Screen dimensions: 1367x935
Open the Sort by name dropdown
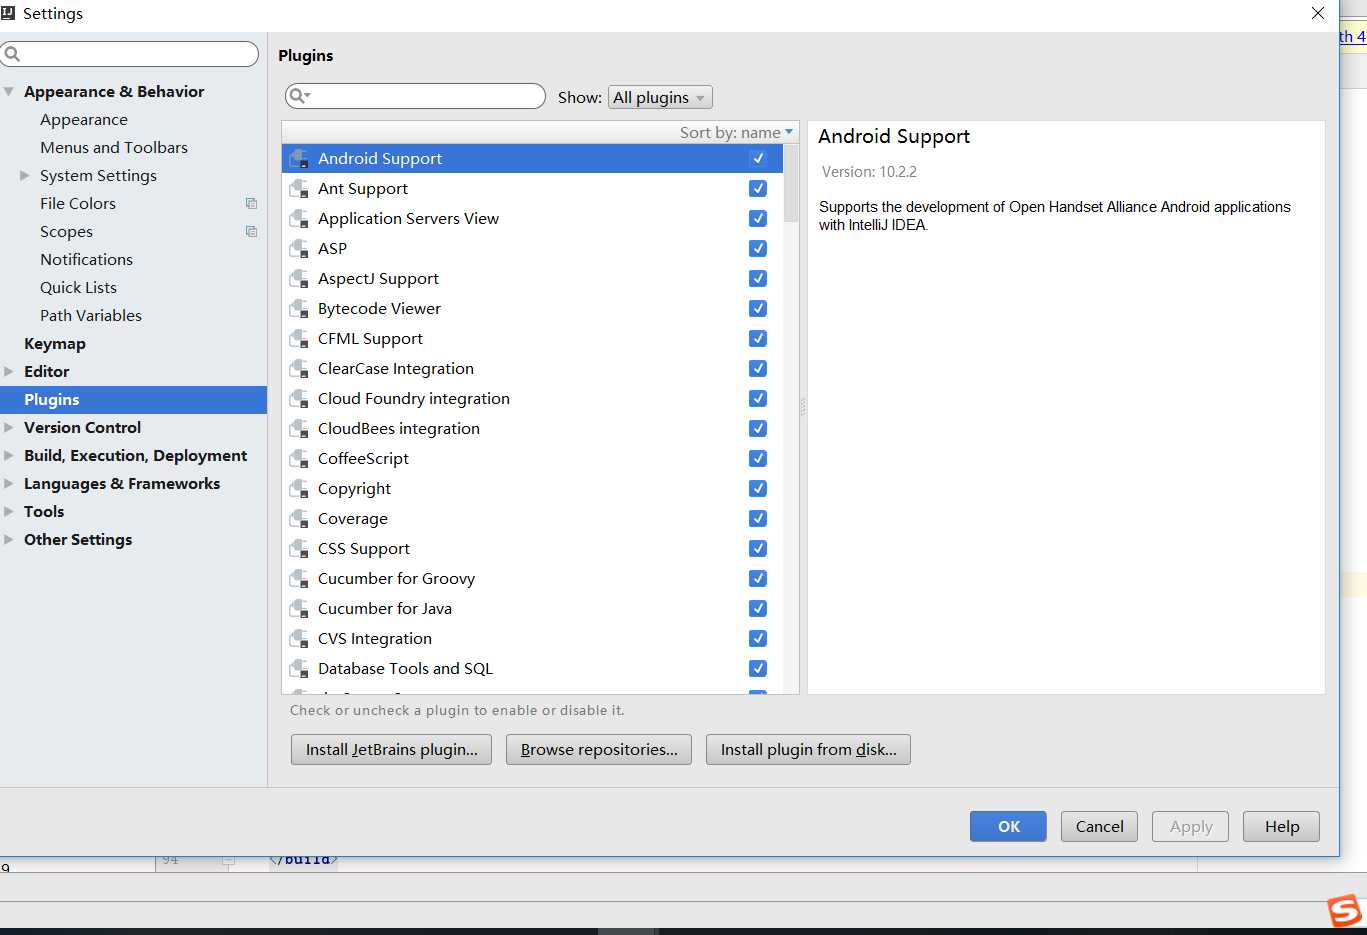pos(736,132)
